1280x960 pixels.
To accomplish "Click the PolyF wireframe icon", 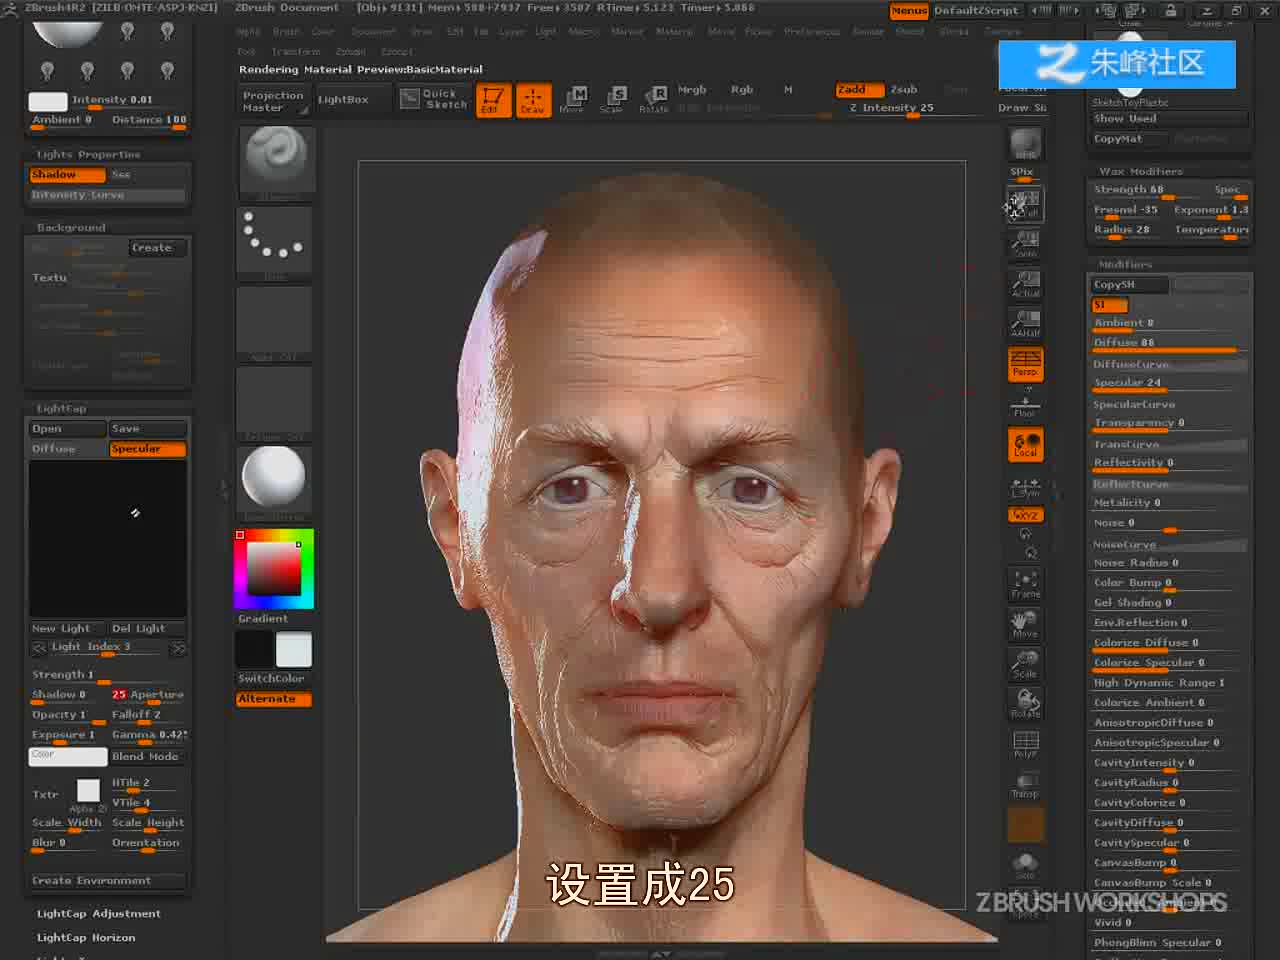I will 1025,744.
